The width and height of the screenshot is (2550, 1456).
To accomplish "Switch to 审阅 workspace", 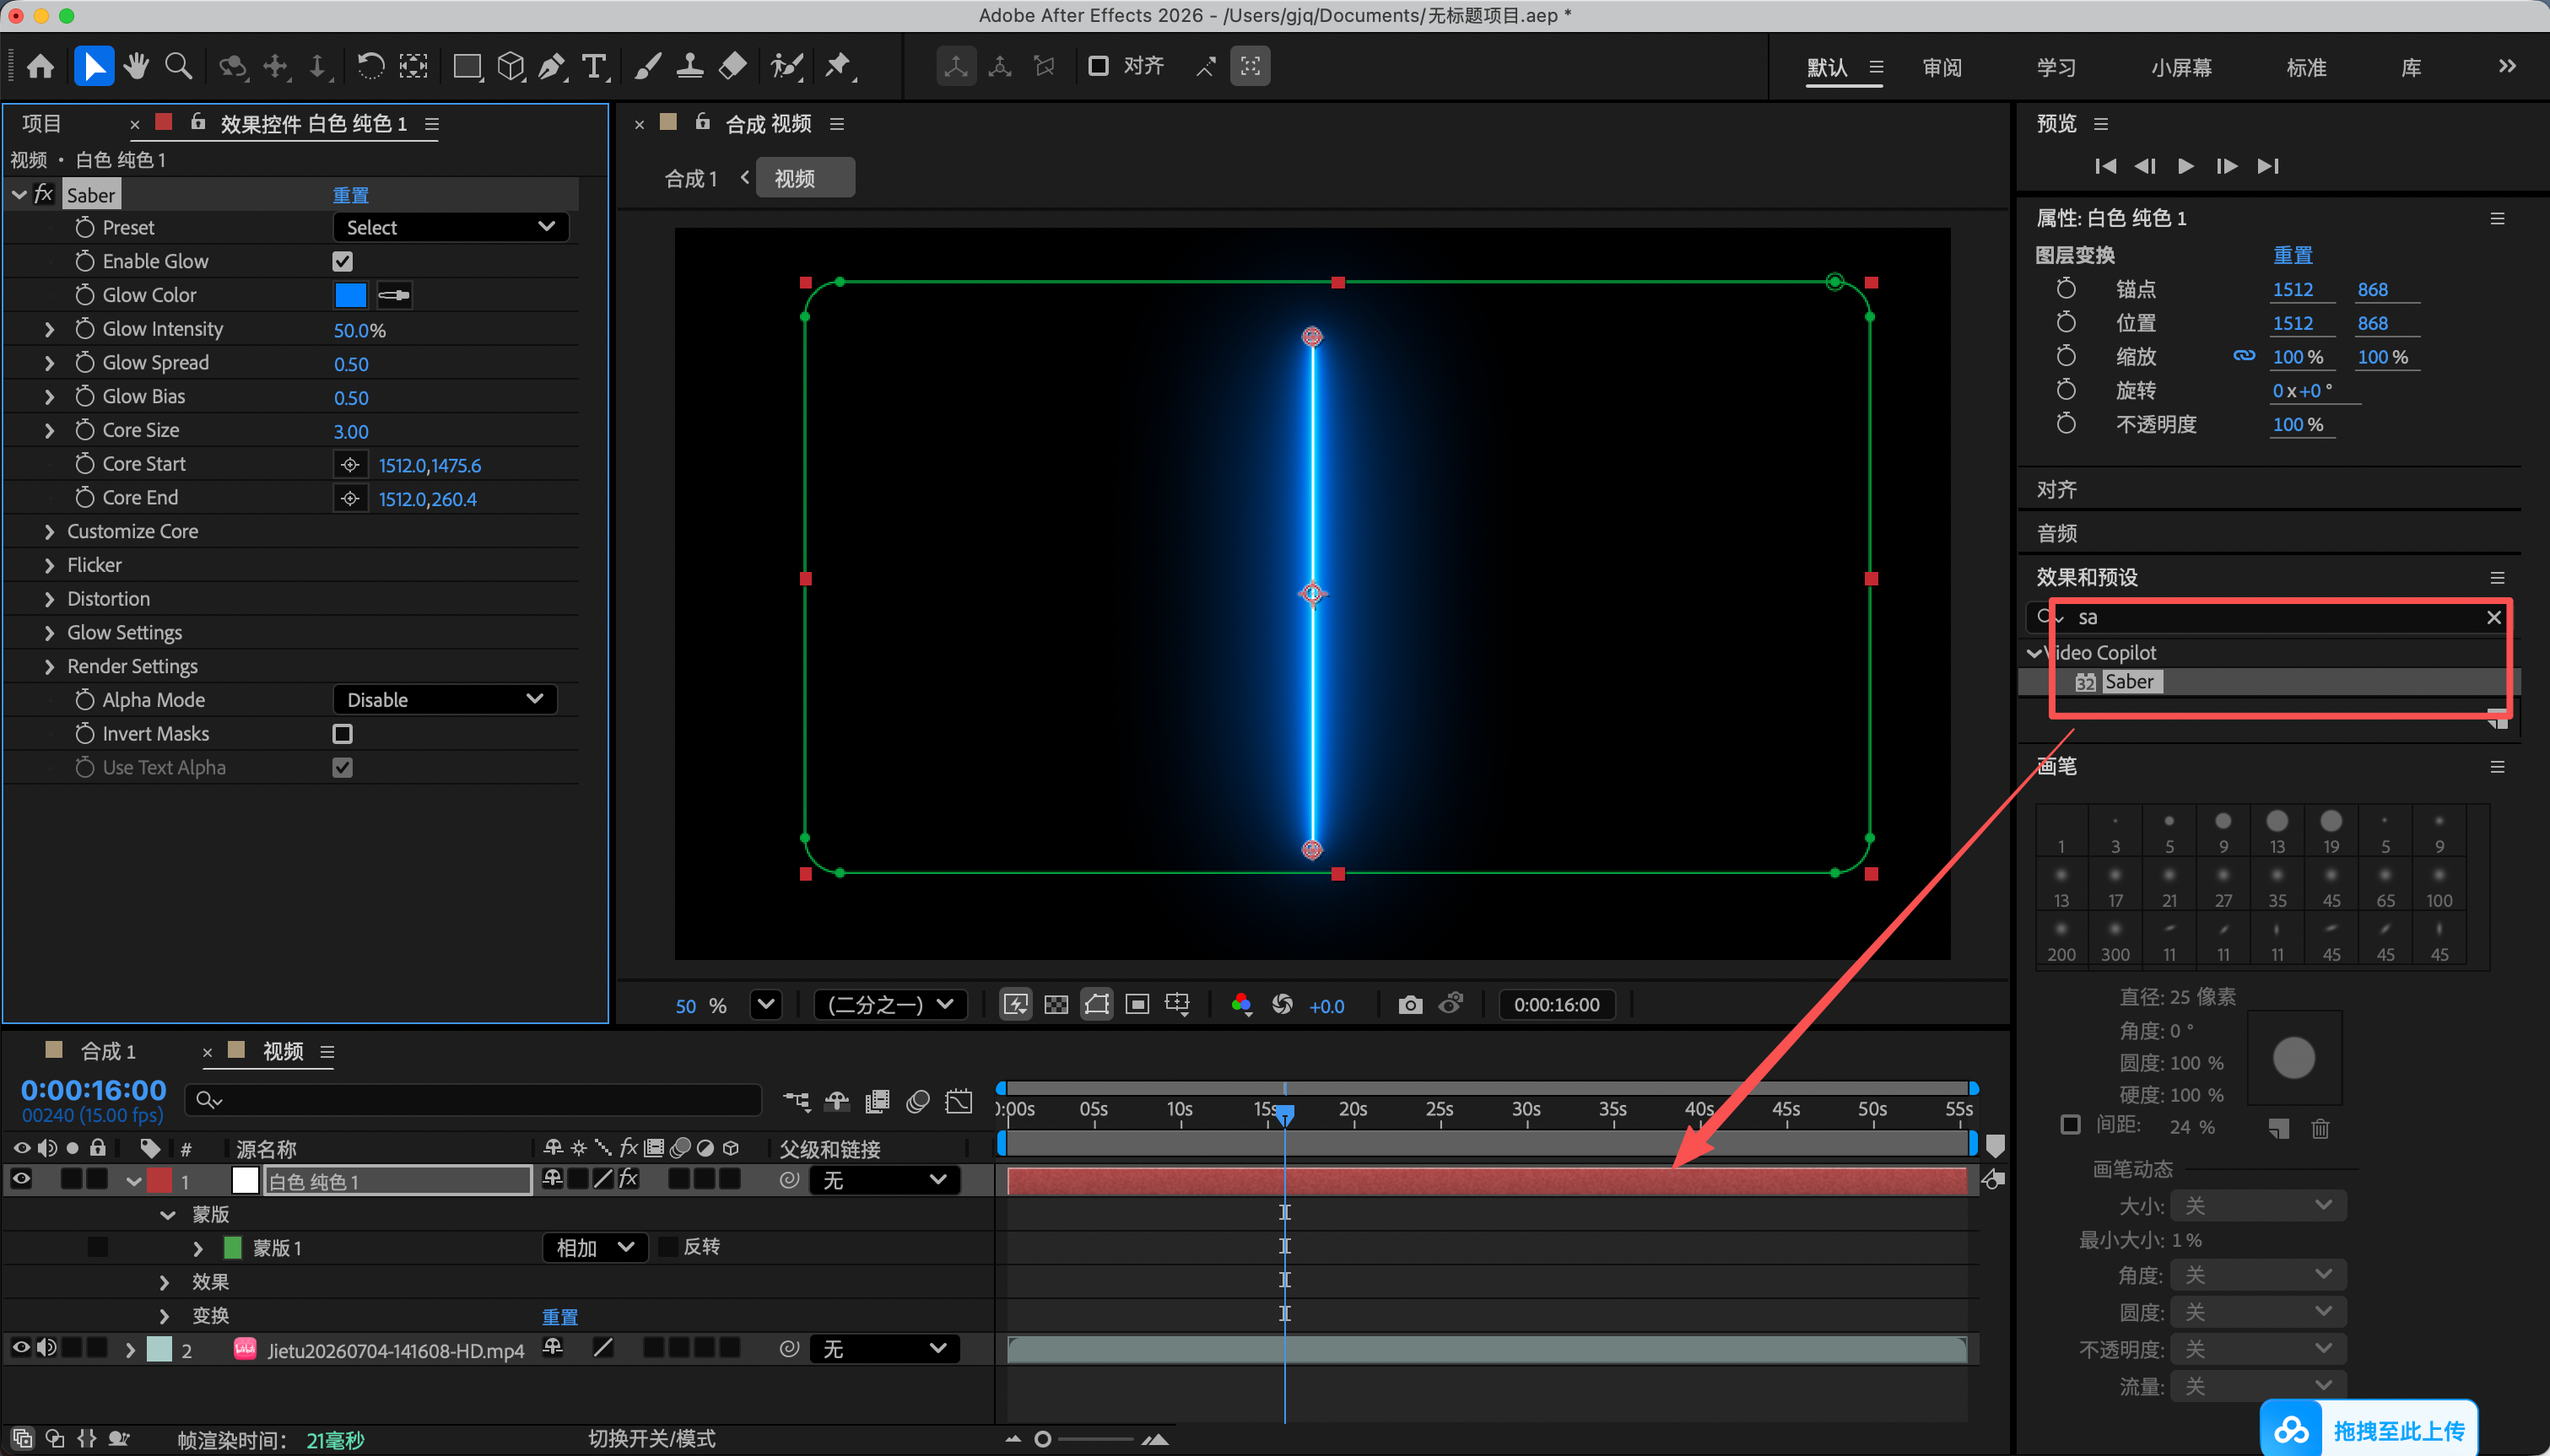I will (x=1942, y=68).
